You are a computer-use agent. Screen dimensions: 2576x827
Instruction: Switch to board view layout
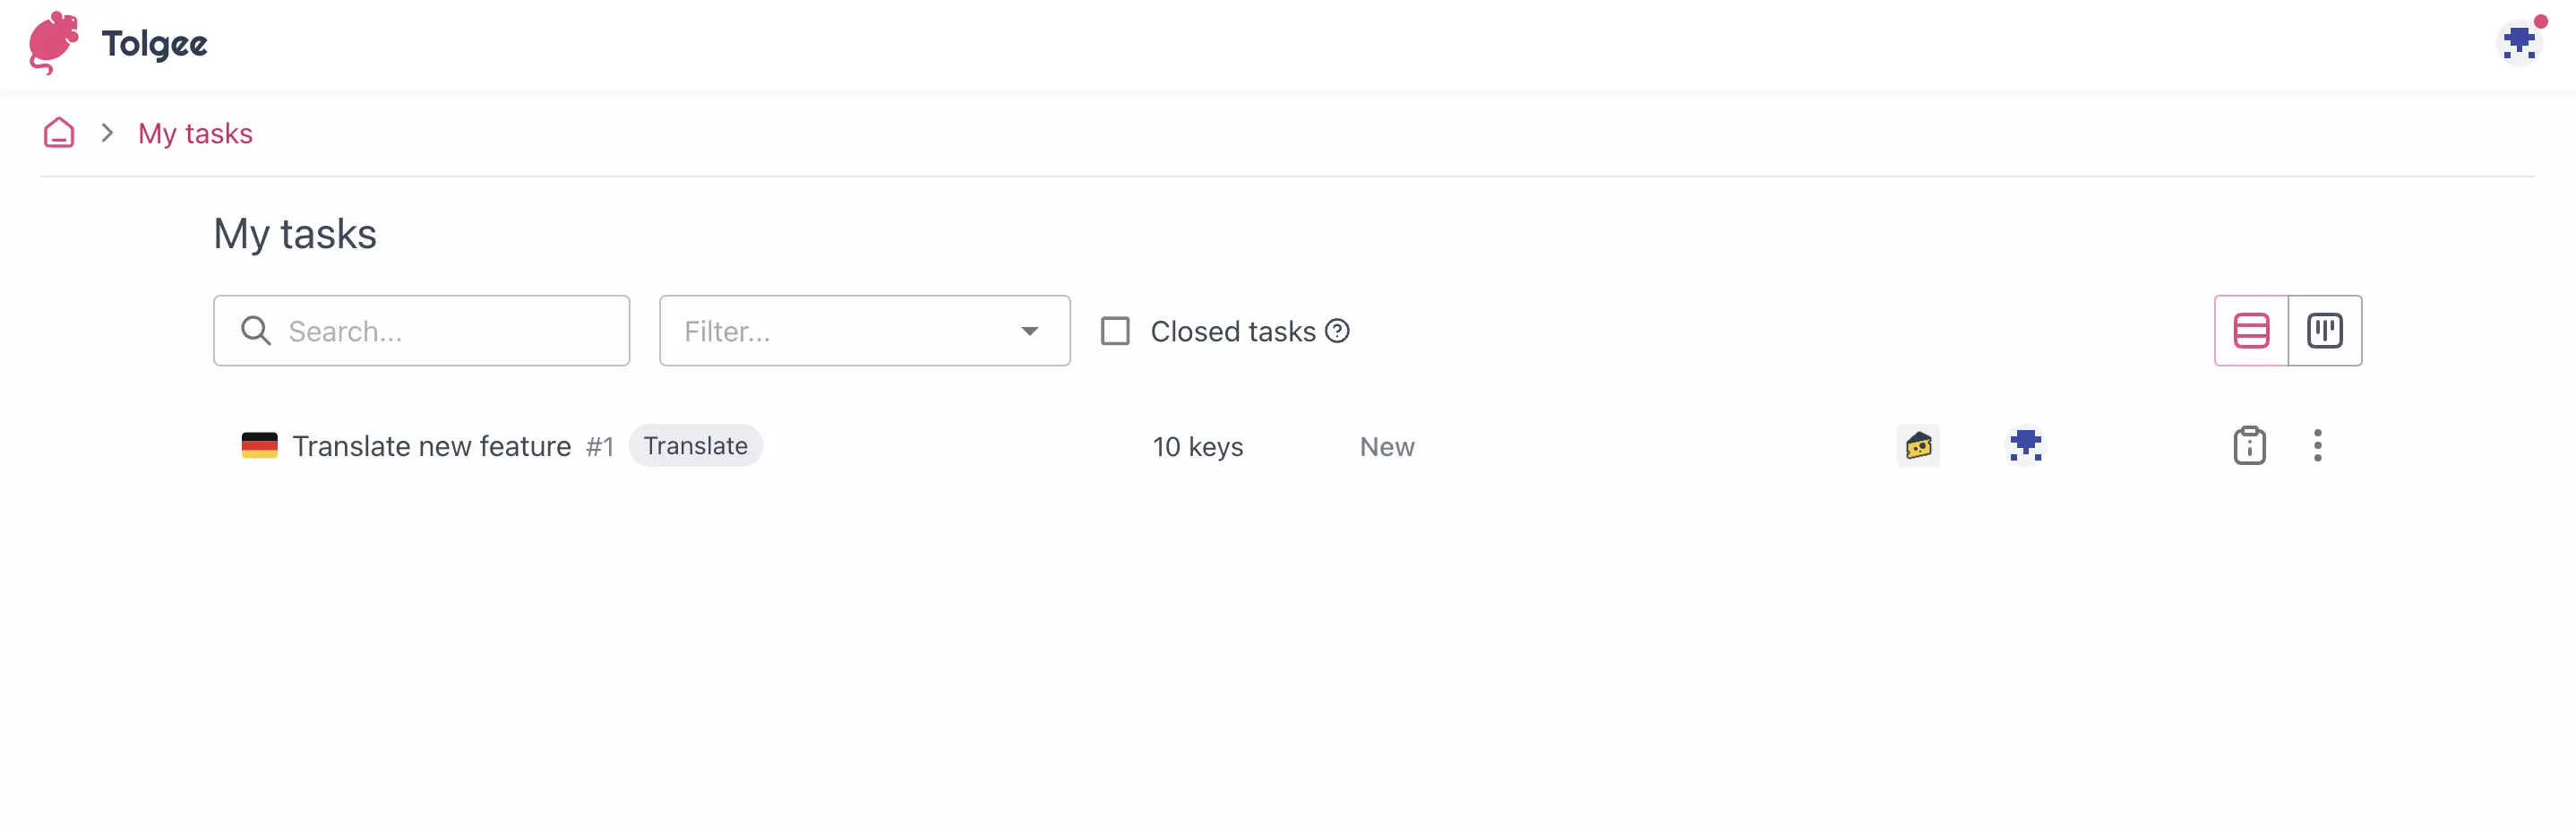(2325, 330)
